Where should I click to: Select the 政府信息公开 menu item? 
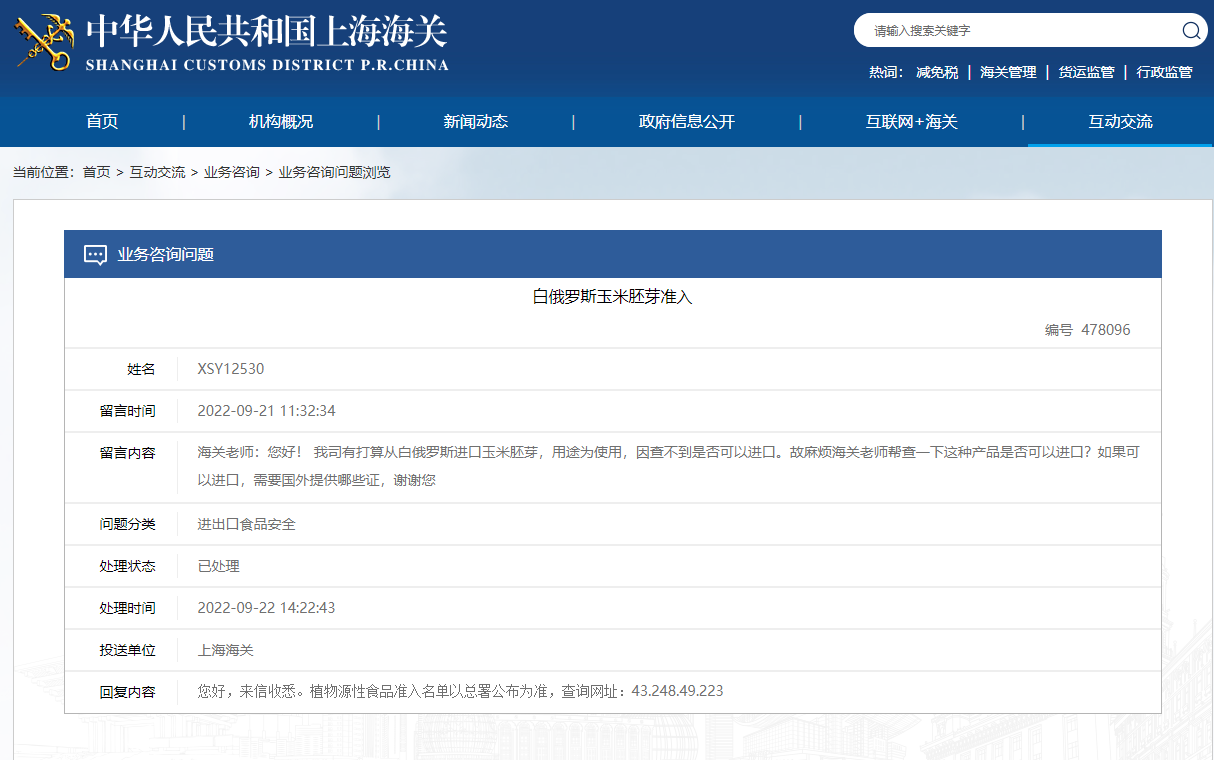(x=687, y=122)
